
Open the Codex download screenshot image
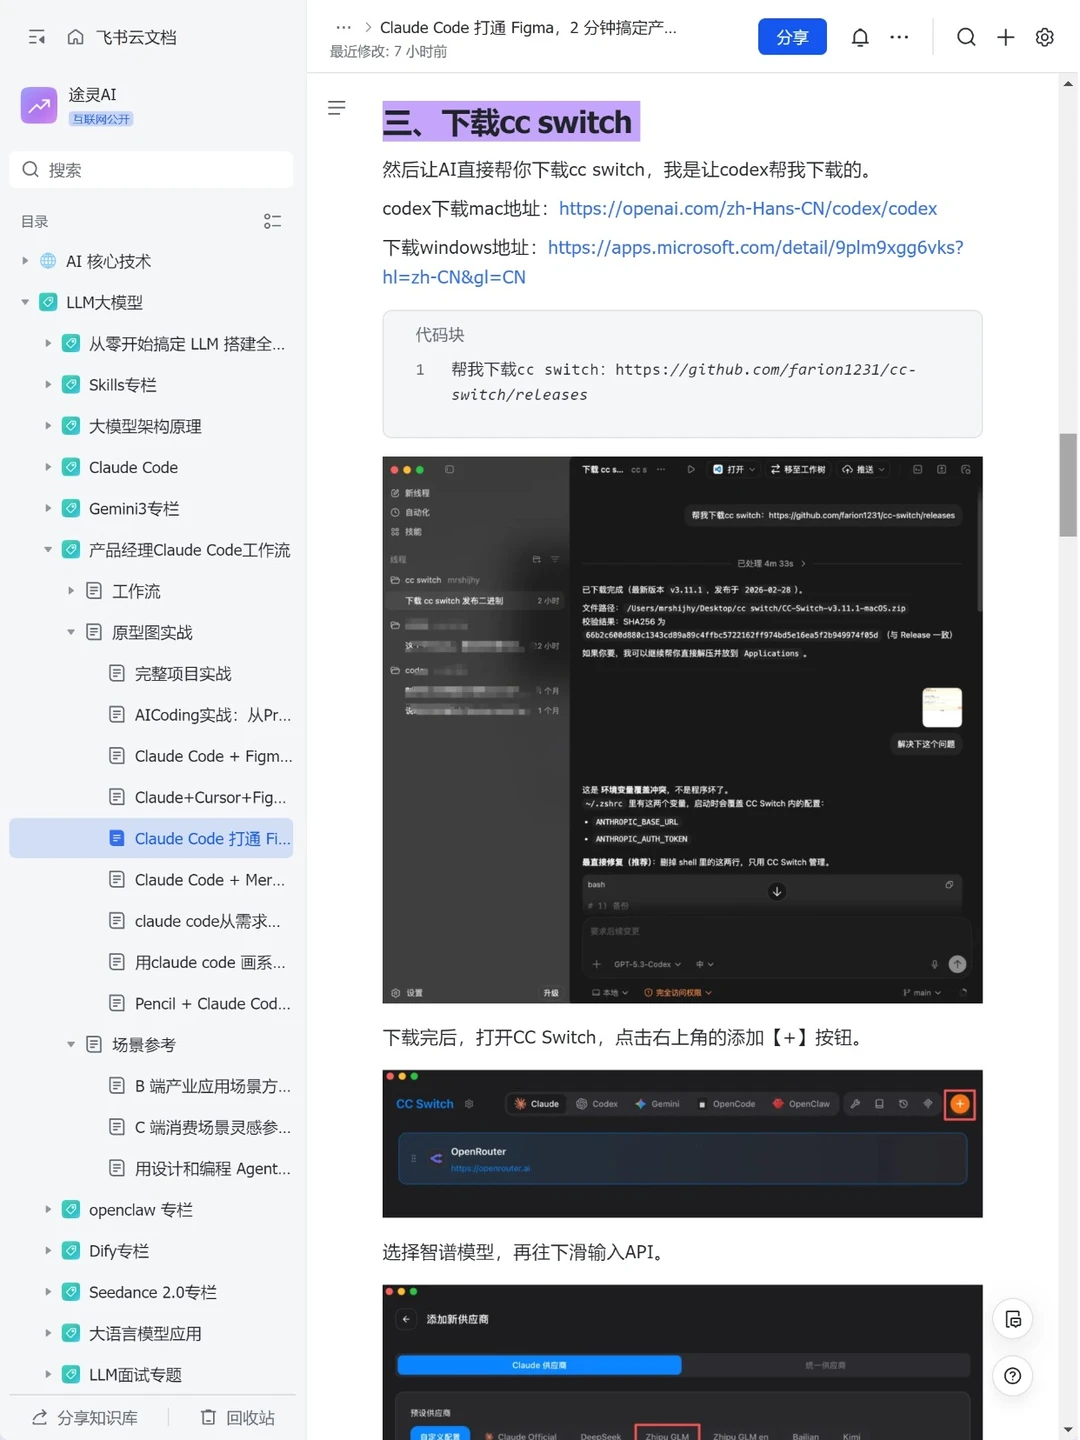(682, 730)
